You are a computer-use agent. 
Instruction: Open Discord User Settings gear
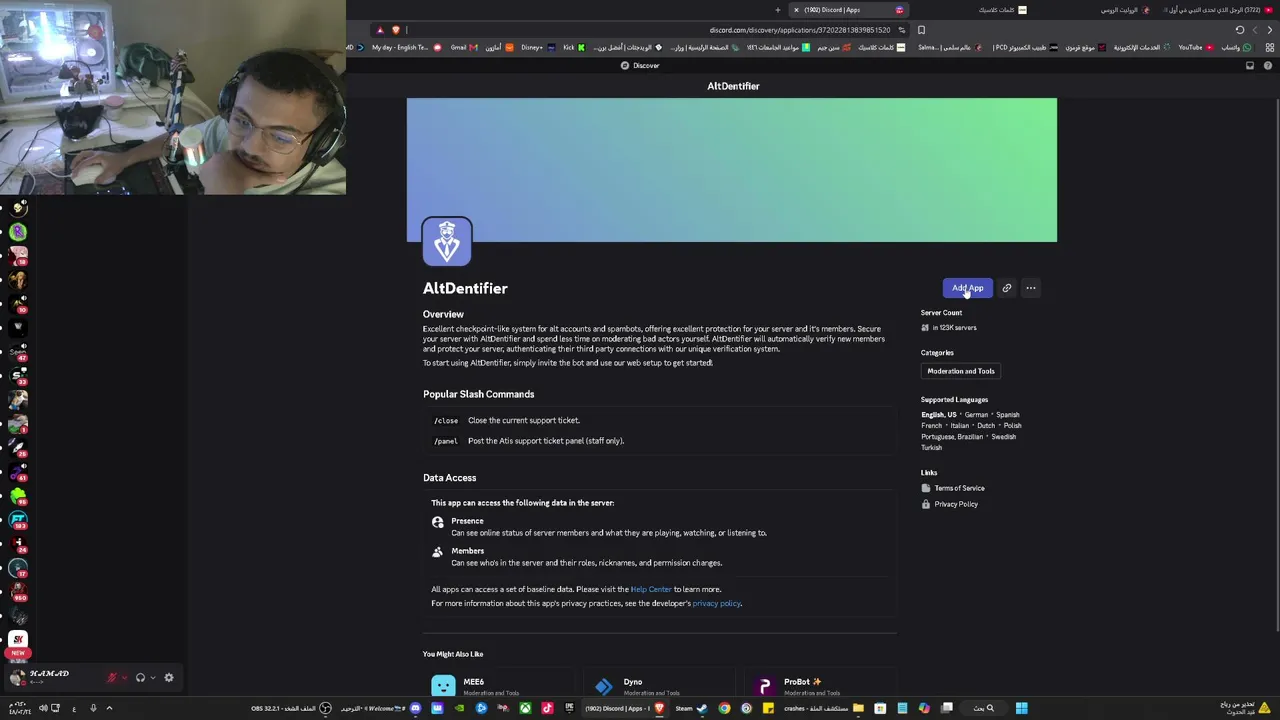click(169, 678)
